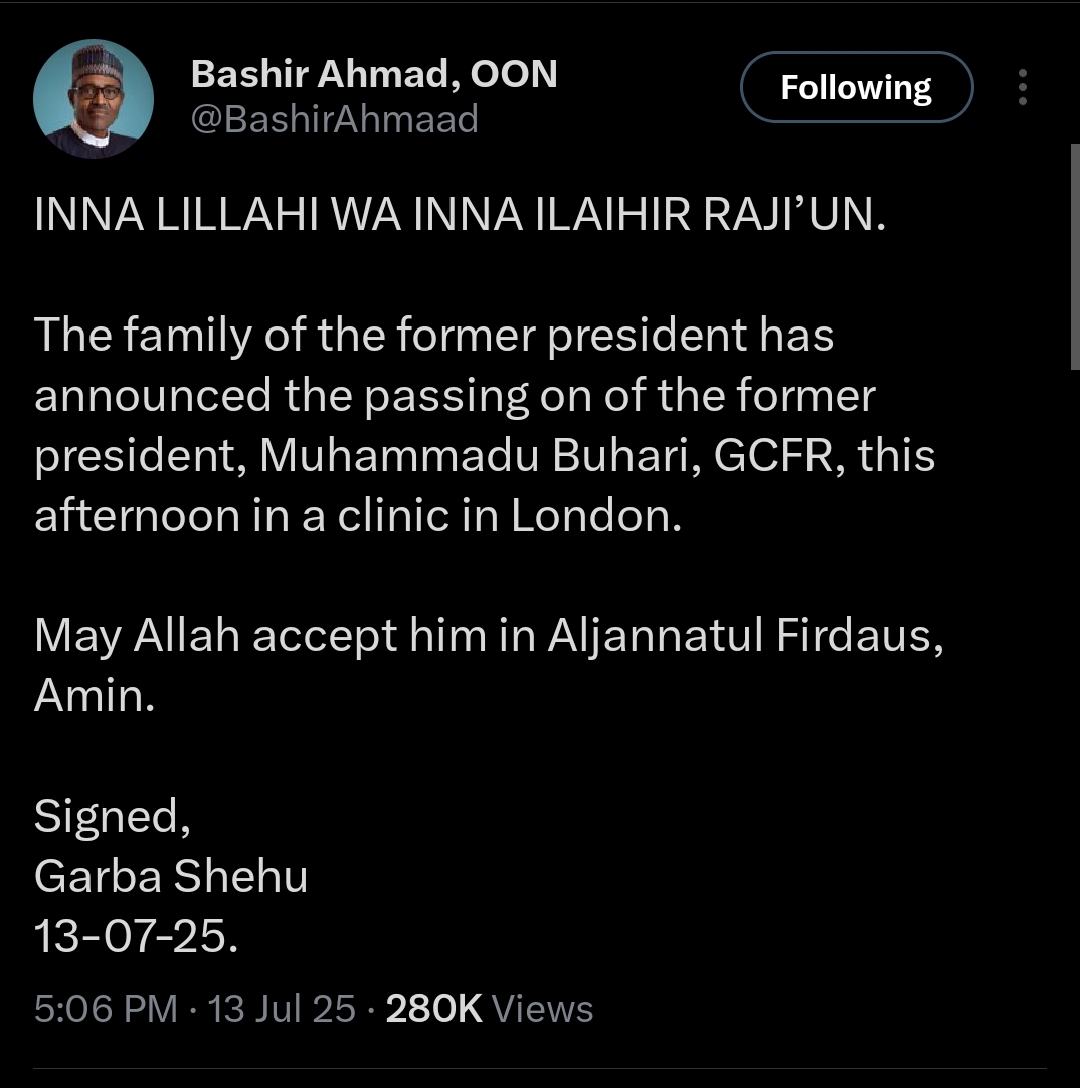The width and height of the screenshot is (1080, 1088).
Task: Click the word Amin in the tweet
Action: point(93,696)
